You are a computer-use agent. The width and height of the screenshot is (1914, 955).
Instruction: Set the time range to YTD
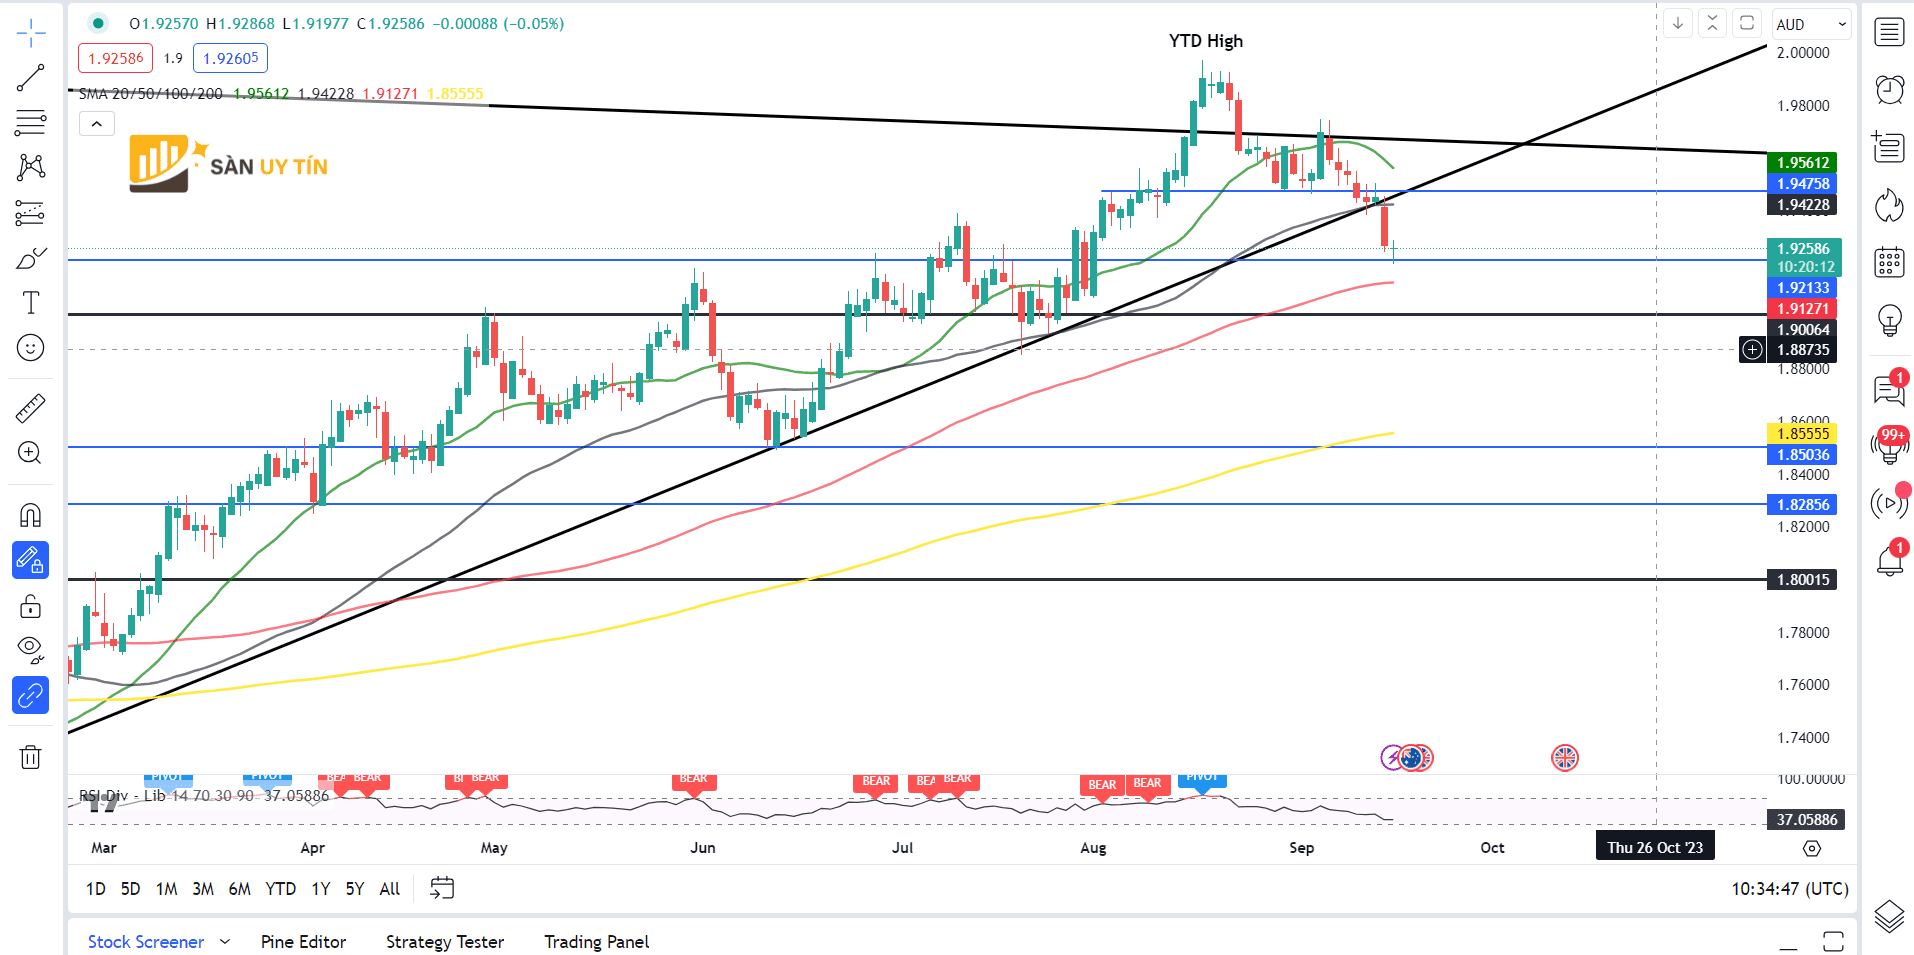280,889
